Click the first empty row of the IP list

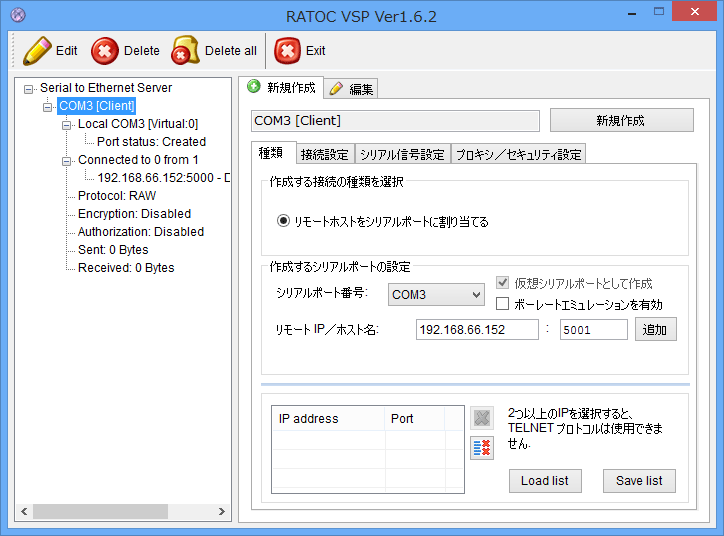tap(368, 440)
